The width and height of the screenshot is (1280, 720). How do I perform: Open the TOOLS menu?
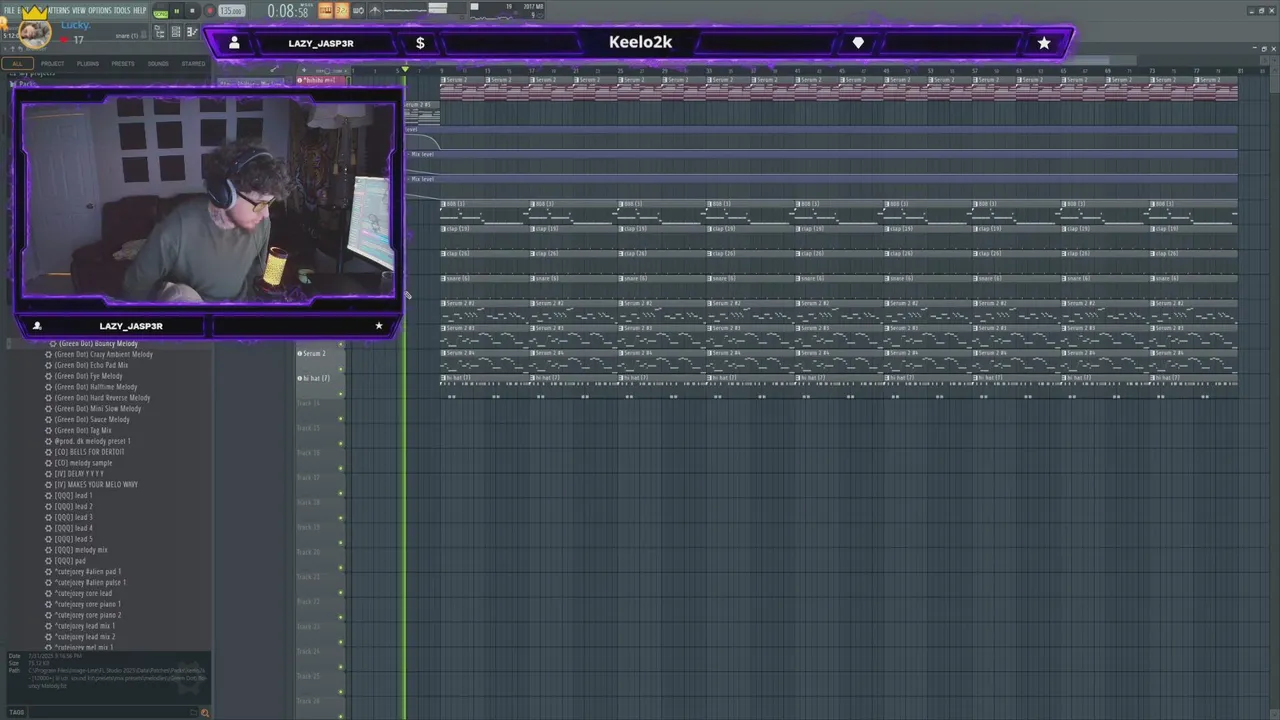(x=122, y=10)
